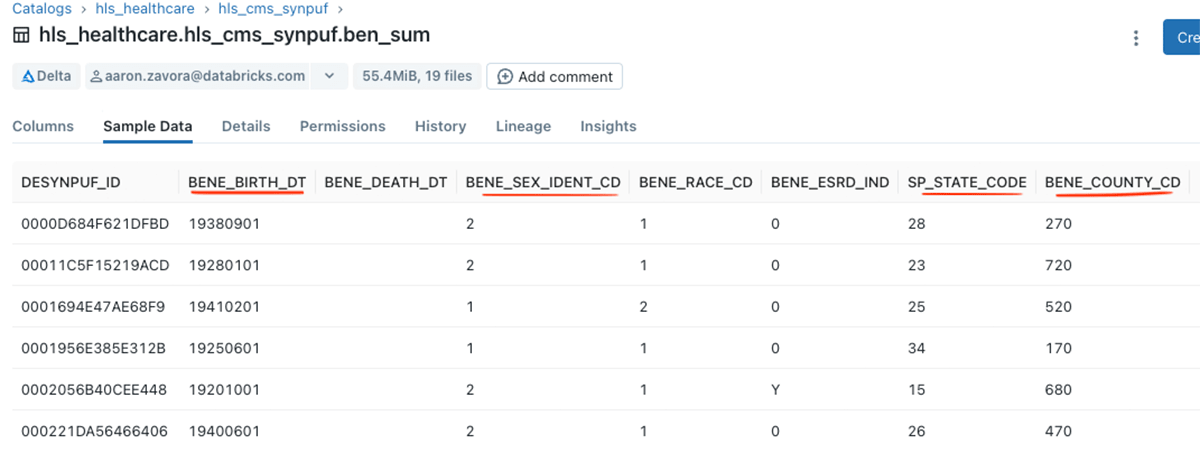Open the Catalogs breadcrumb link

pyautogui.click(x=42, y=9)
